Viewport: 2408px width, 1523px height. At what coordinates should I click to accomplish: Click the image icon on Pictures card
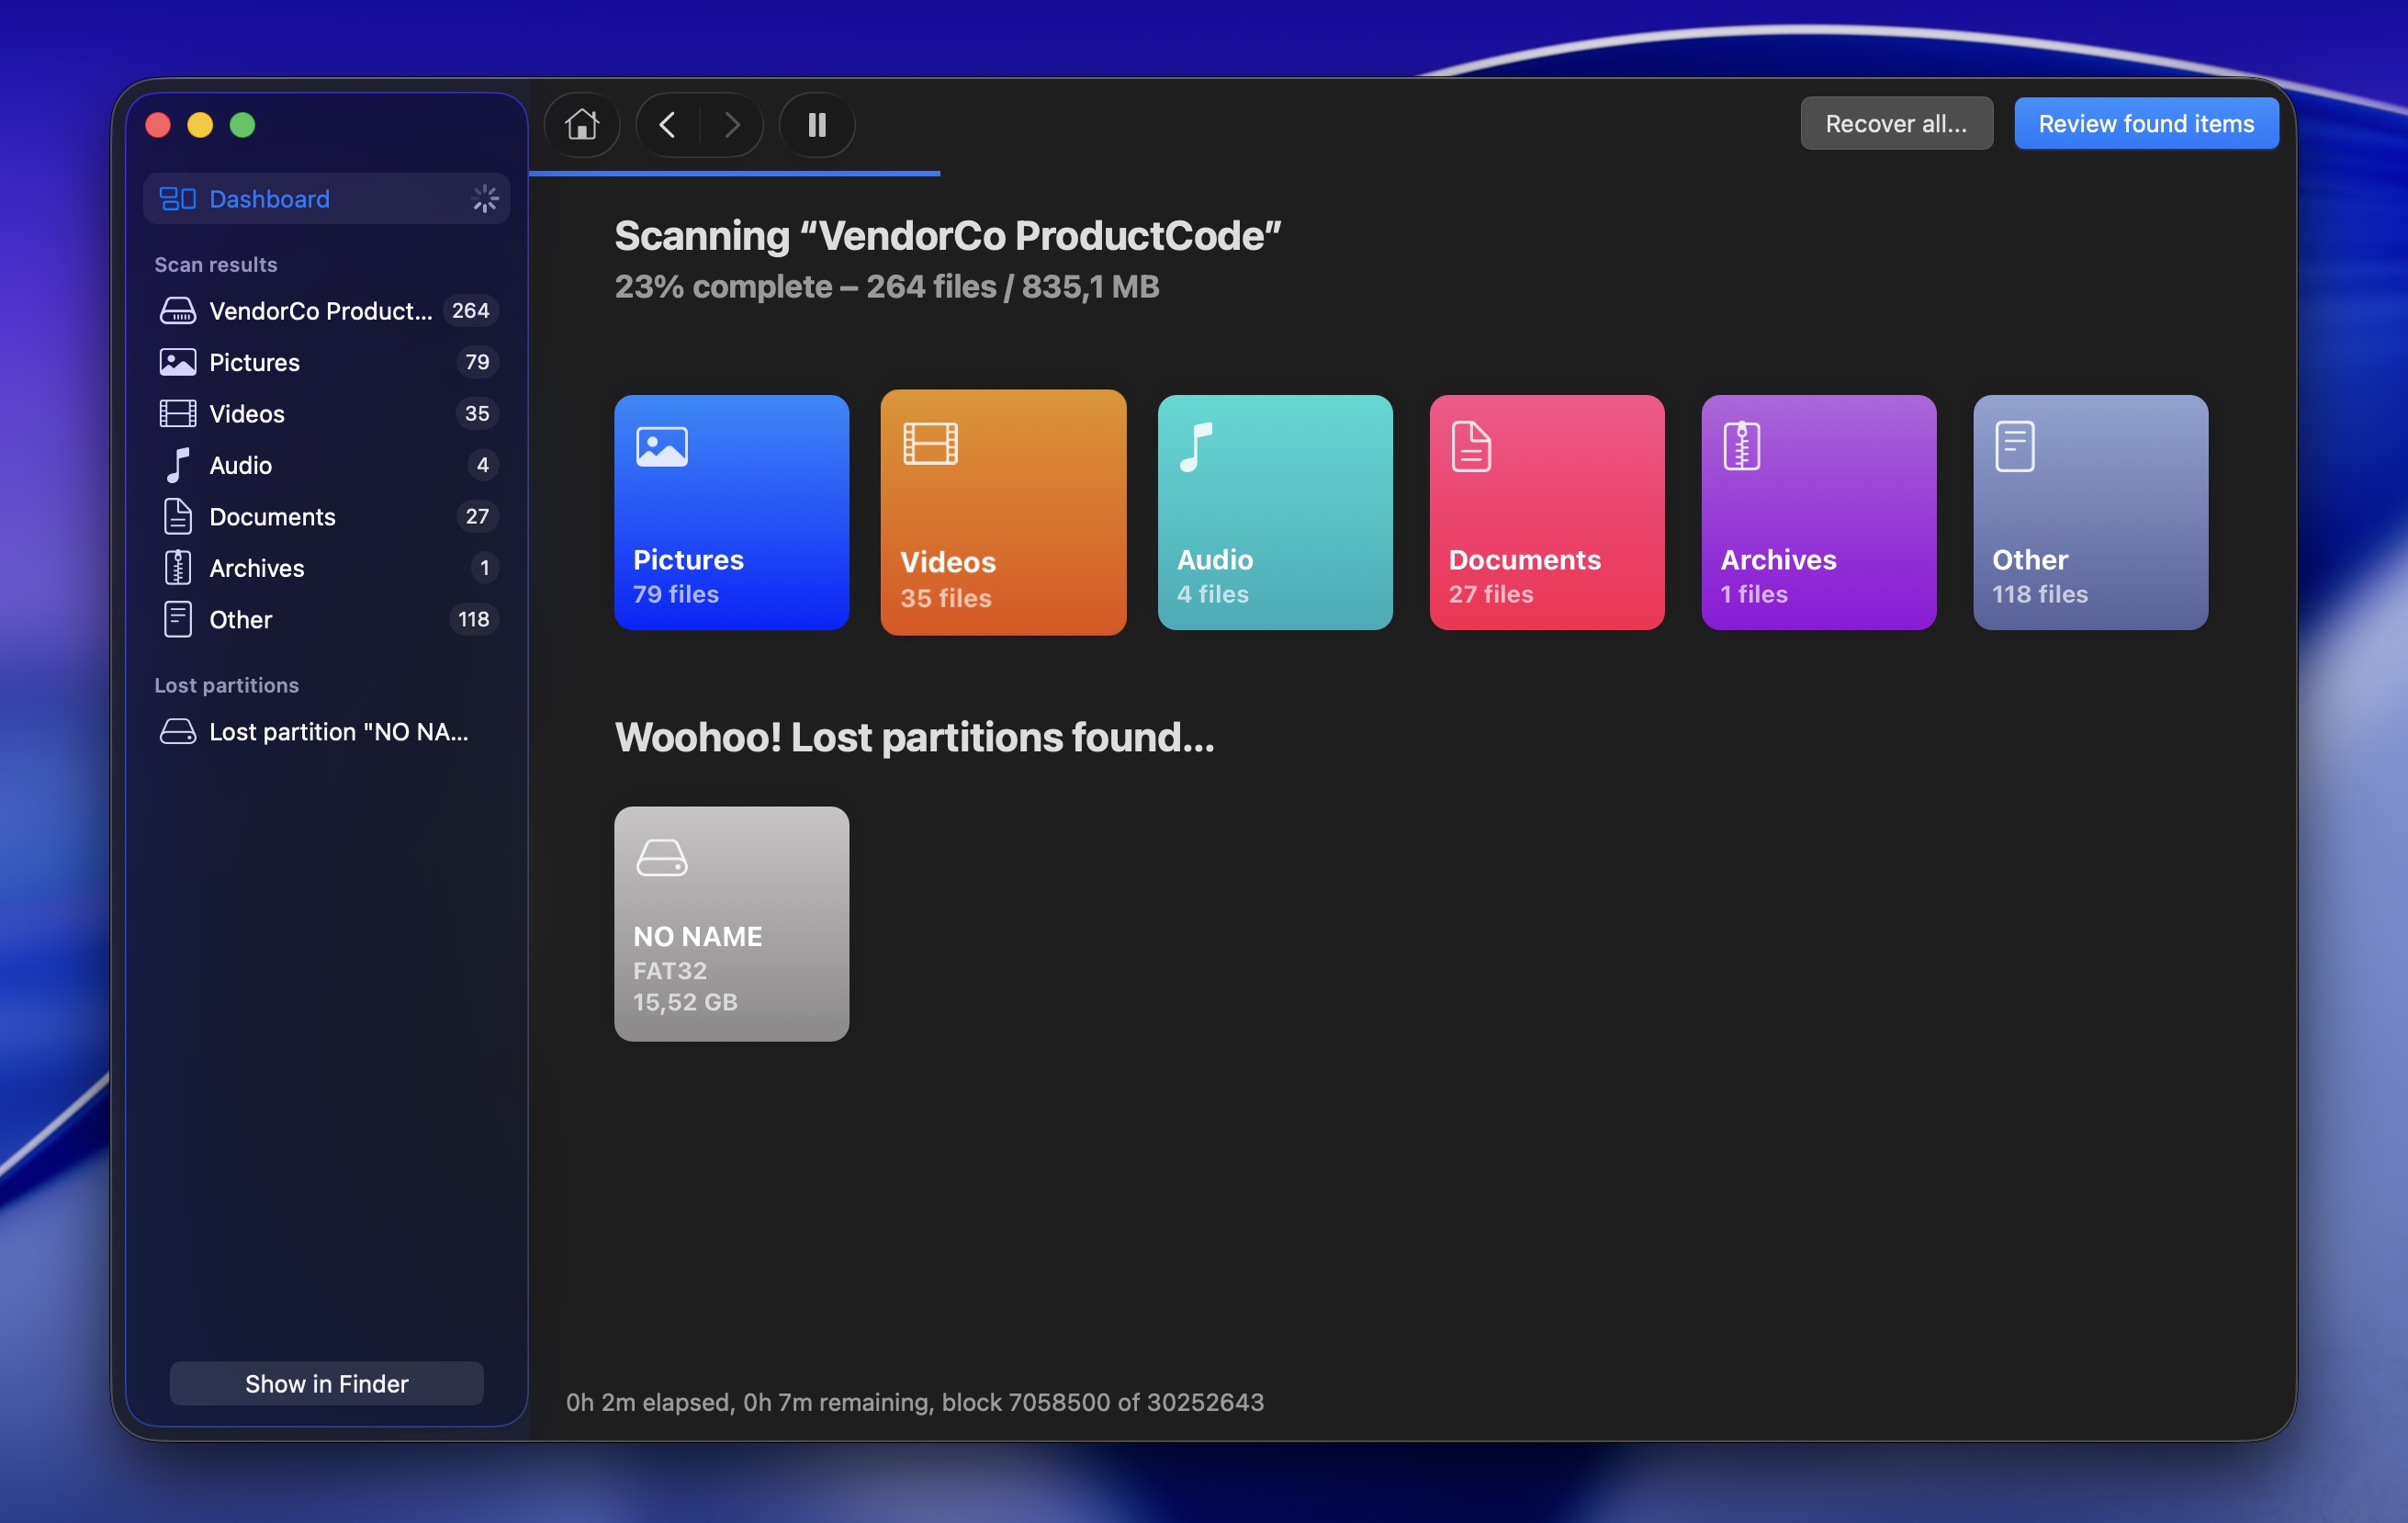coord(662,446)
